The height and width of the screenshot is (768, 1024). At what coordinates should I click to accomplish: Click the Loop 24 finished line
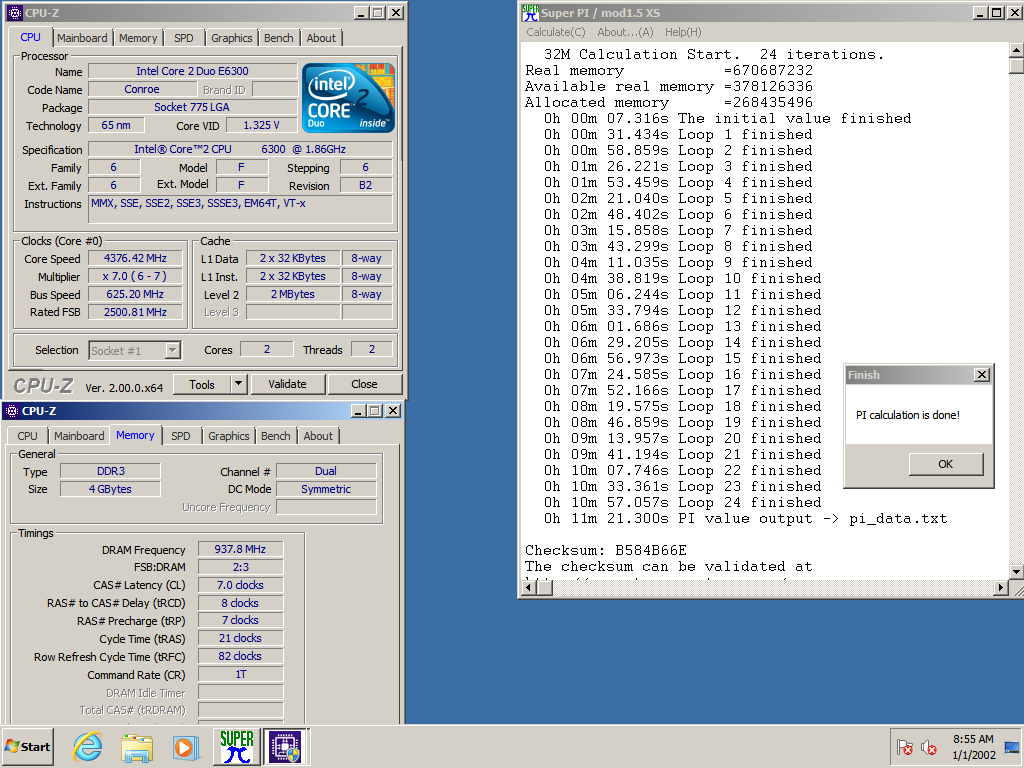tap(682, 503)
